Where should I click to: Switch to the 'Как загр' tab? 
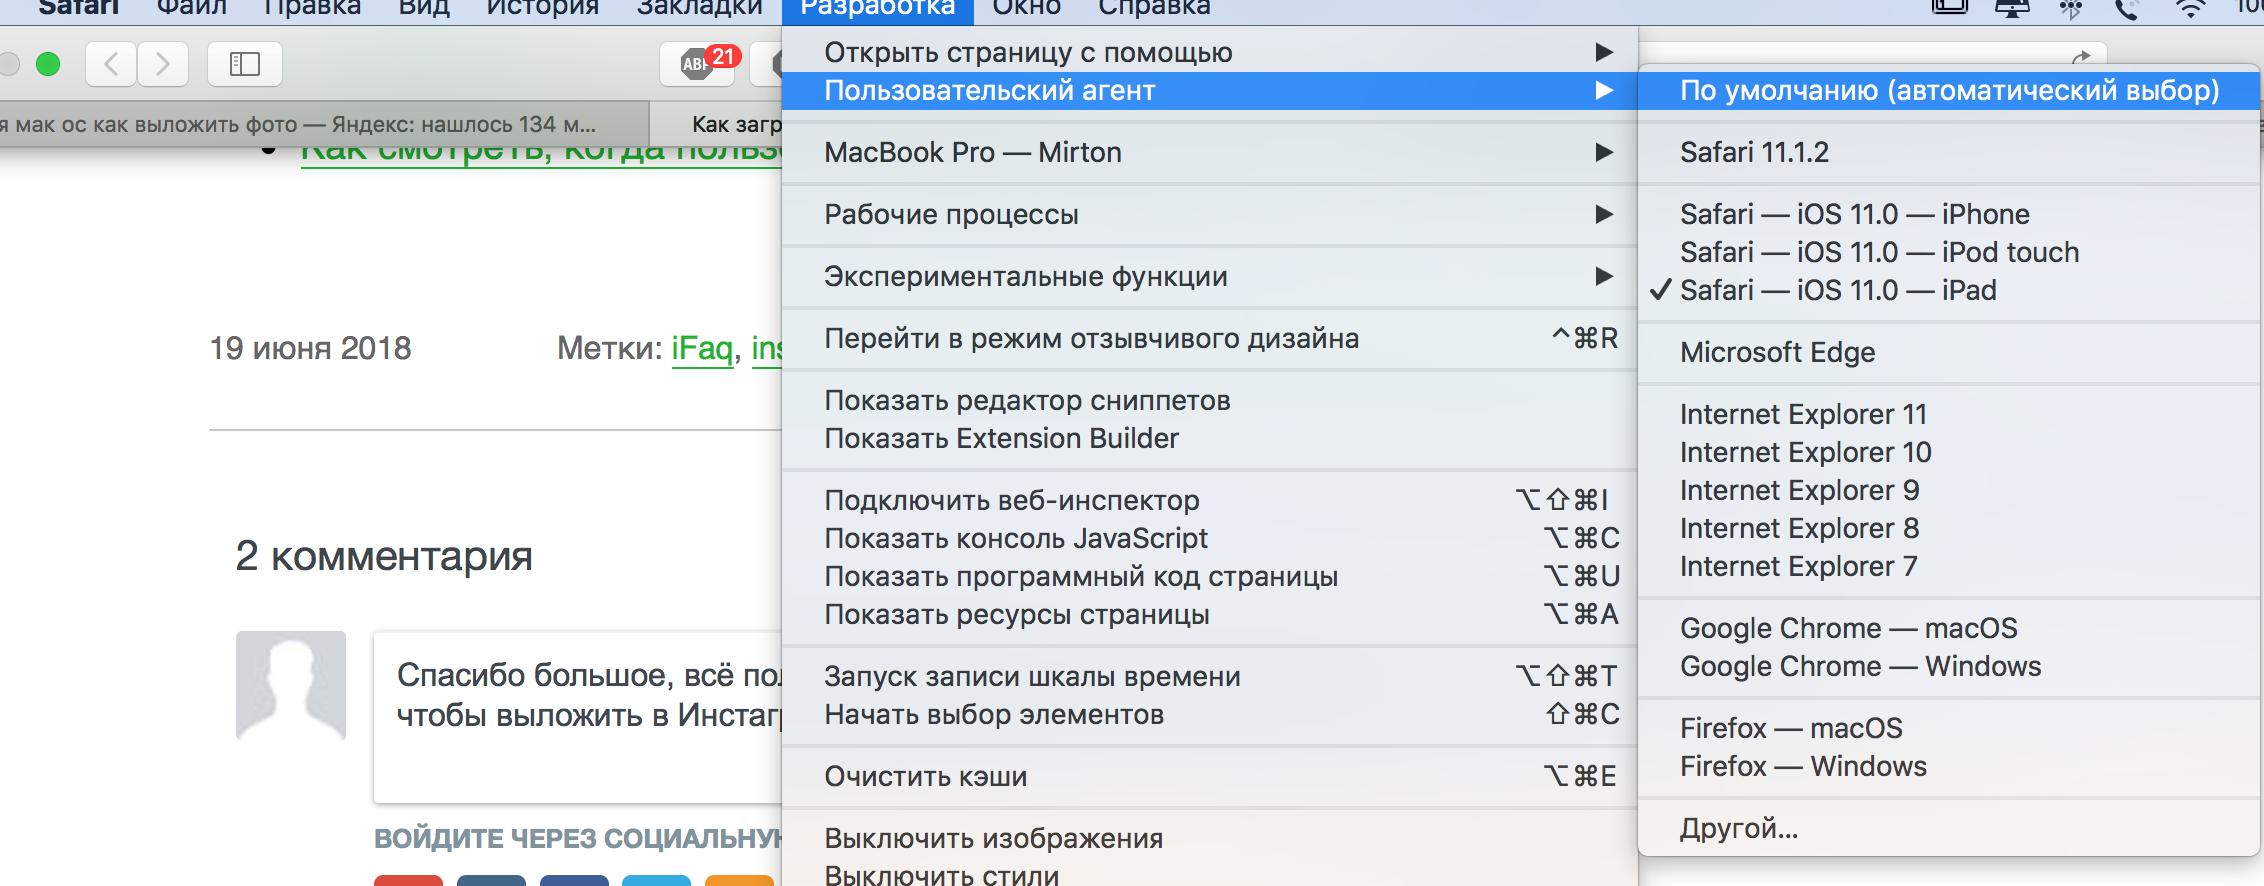click(716, 125)
